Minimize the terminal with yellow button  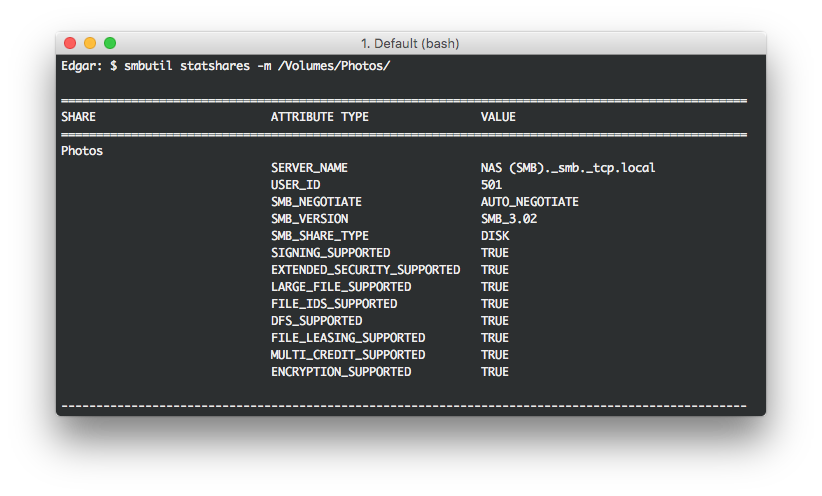(90, 43)
